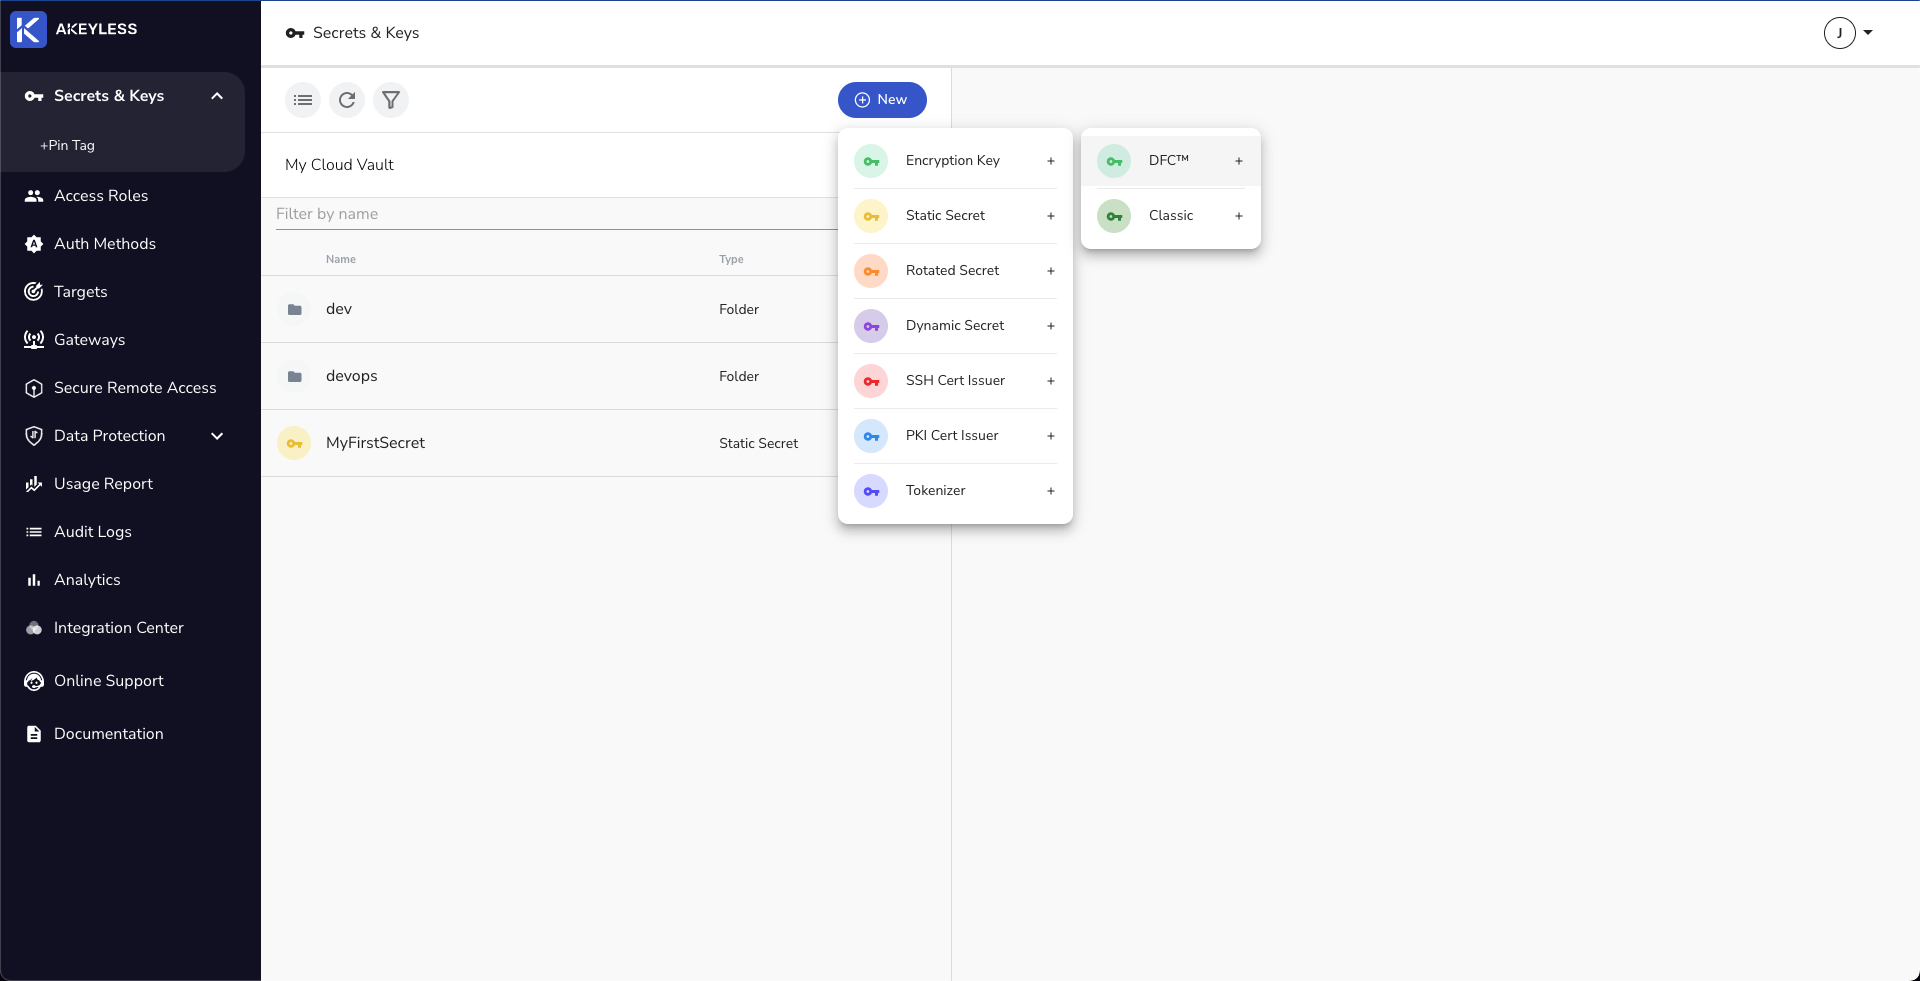Click the Filter by name field
The image size is (1920, 981).
coord(556,214)
